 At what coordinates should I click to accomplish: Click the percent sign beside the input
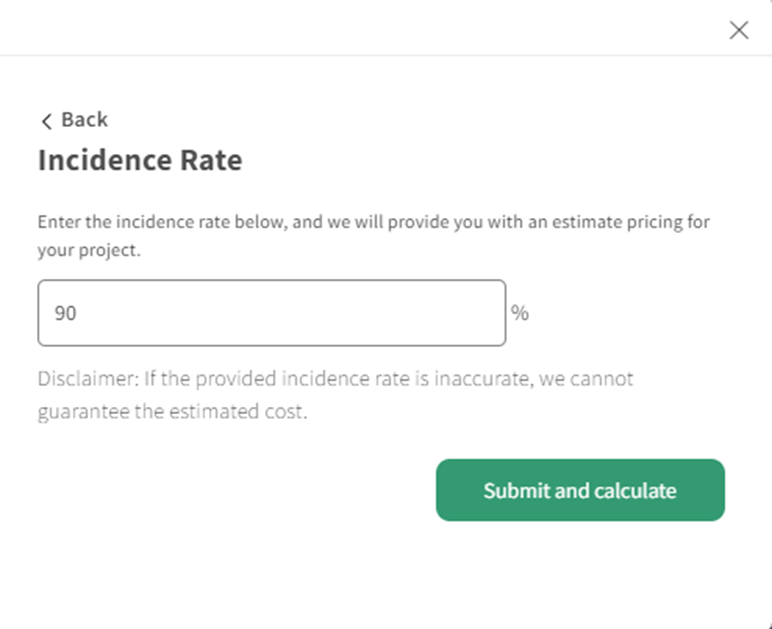(520, 313)
